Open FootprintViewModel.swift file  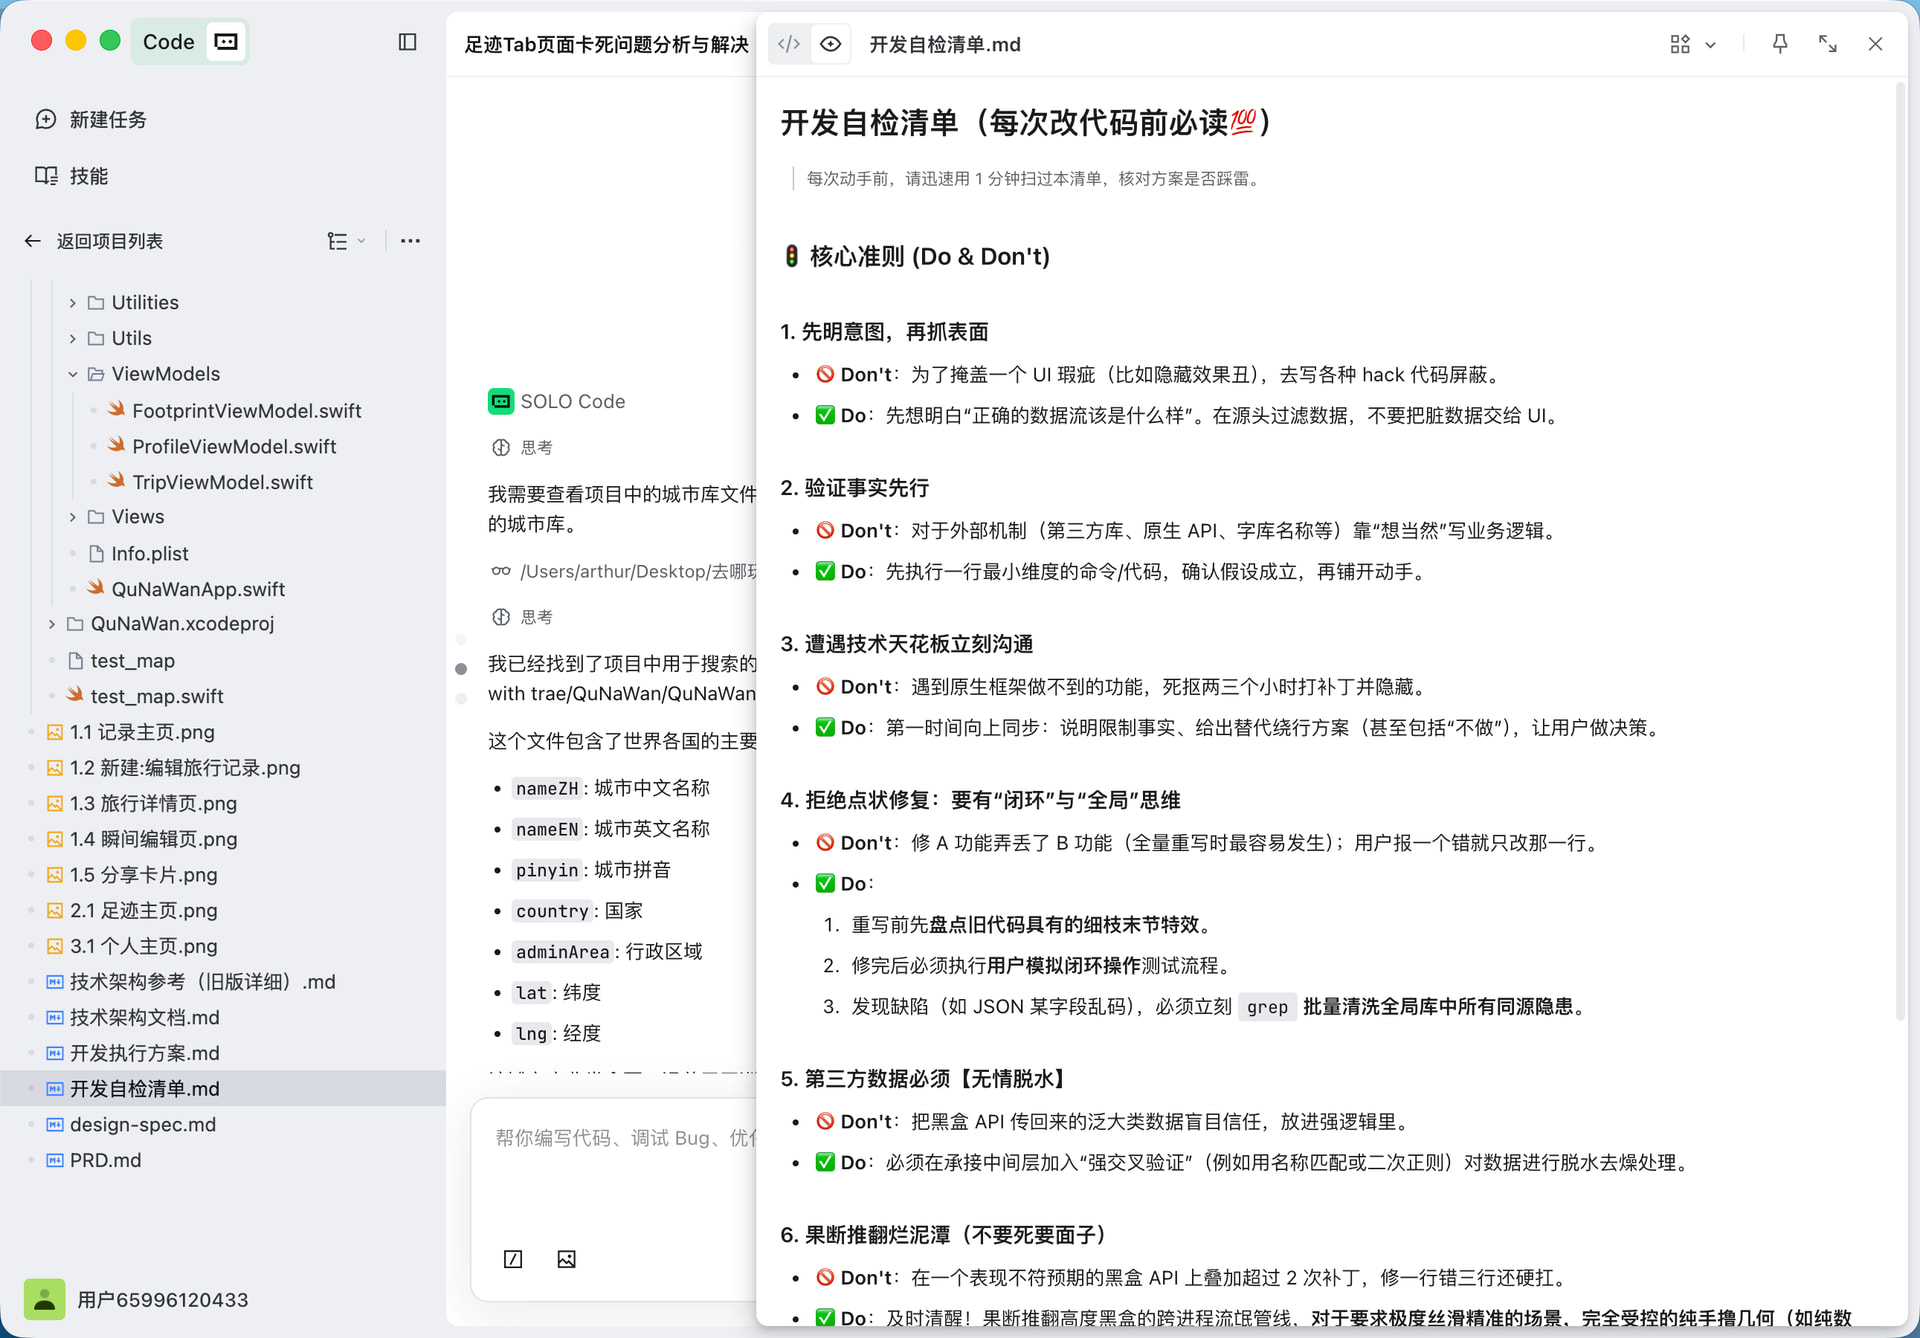pos(246,411)
